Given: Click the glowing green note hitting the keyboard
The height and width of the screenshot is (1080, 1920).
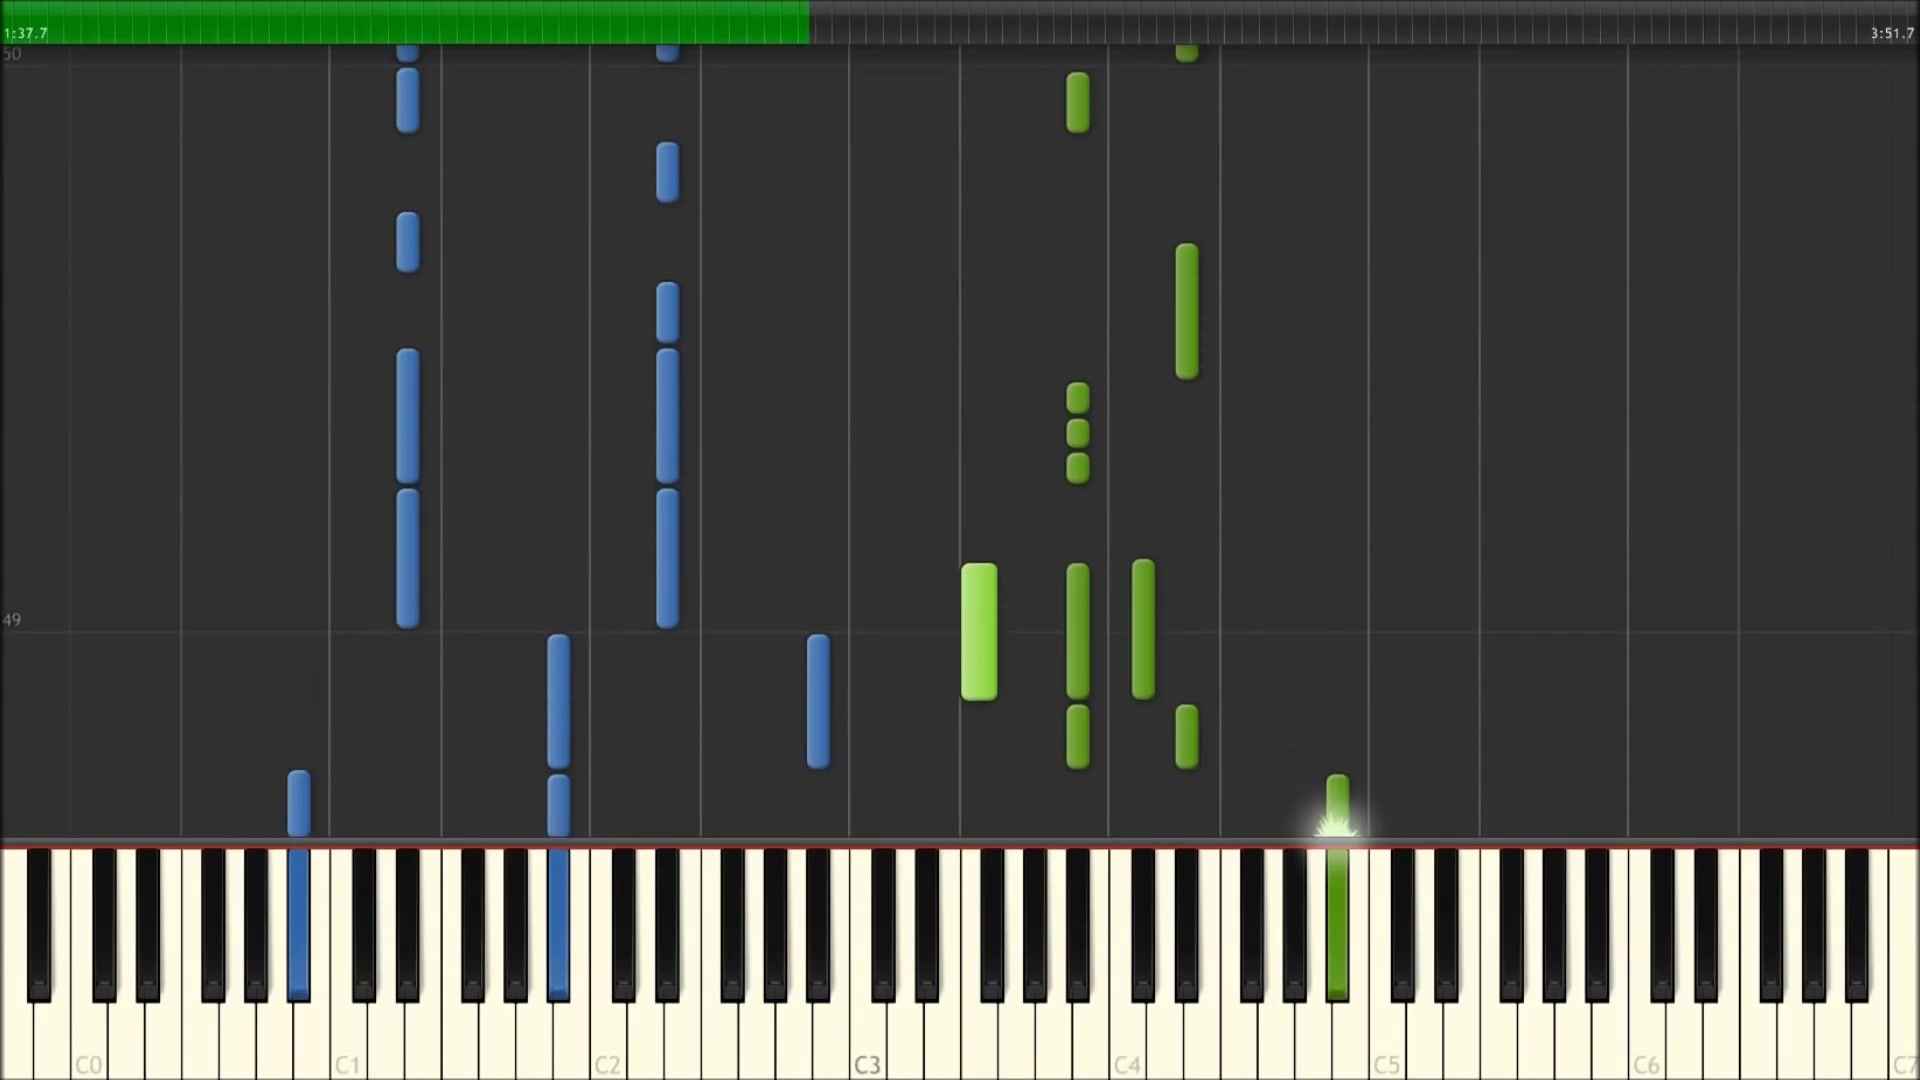Looking at the screenshot, I should pyautogui.click(x=1337, y=806).
